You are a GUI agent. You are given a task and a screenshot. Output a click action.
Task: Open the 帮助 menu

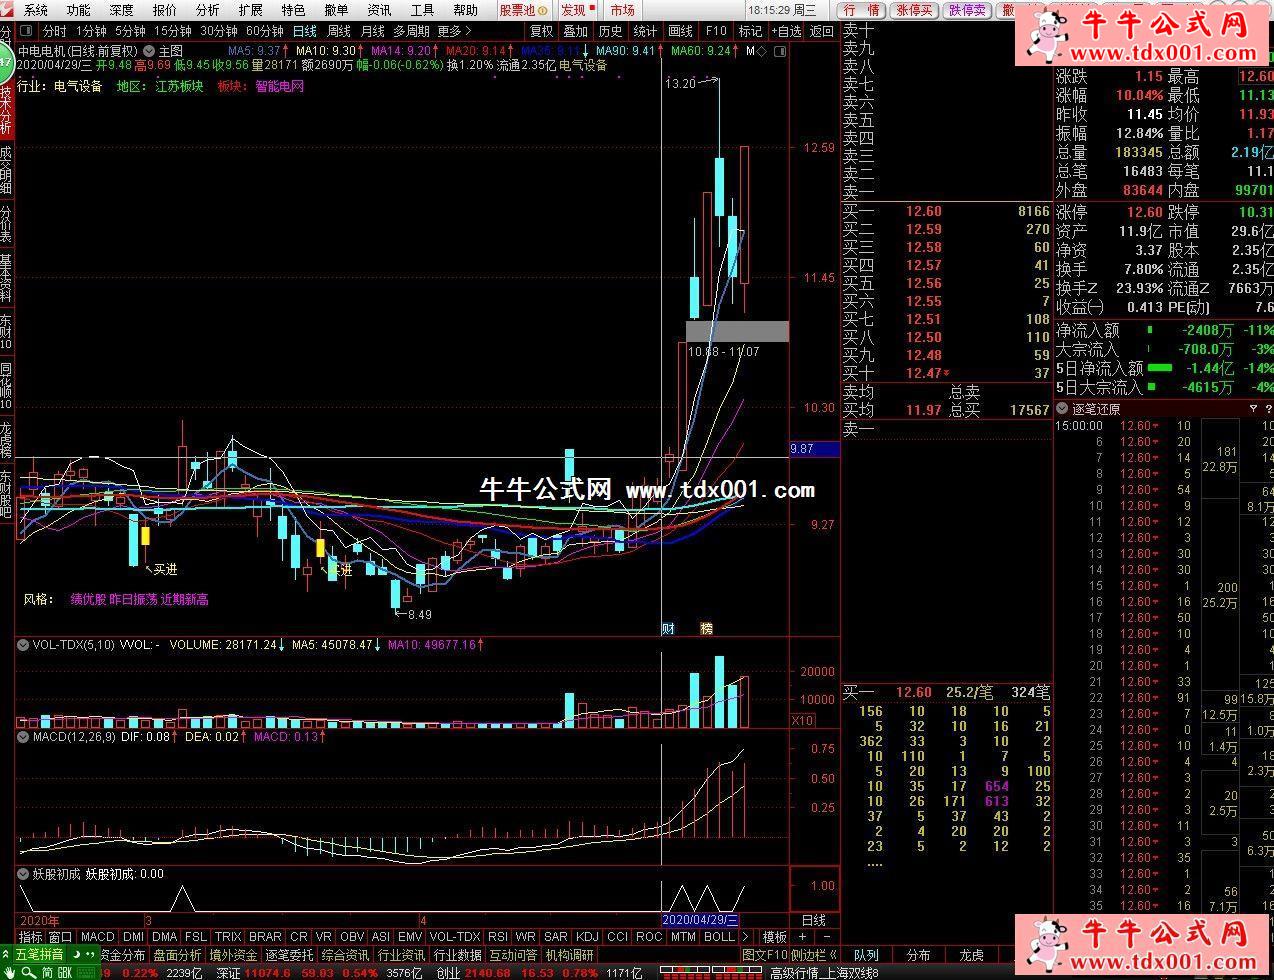465,10
